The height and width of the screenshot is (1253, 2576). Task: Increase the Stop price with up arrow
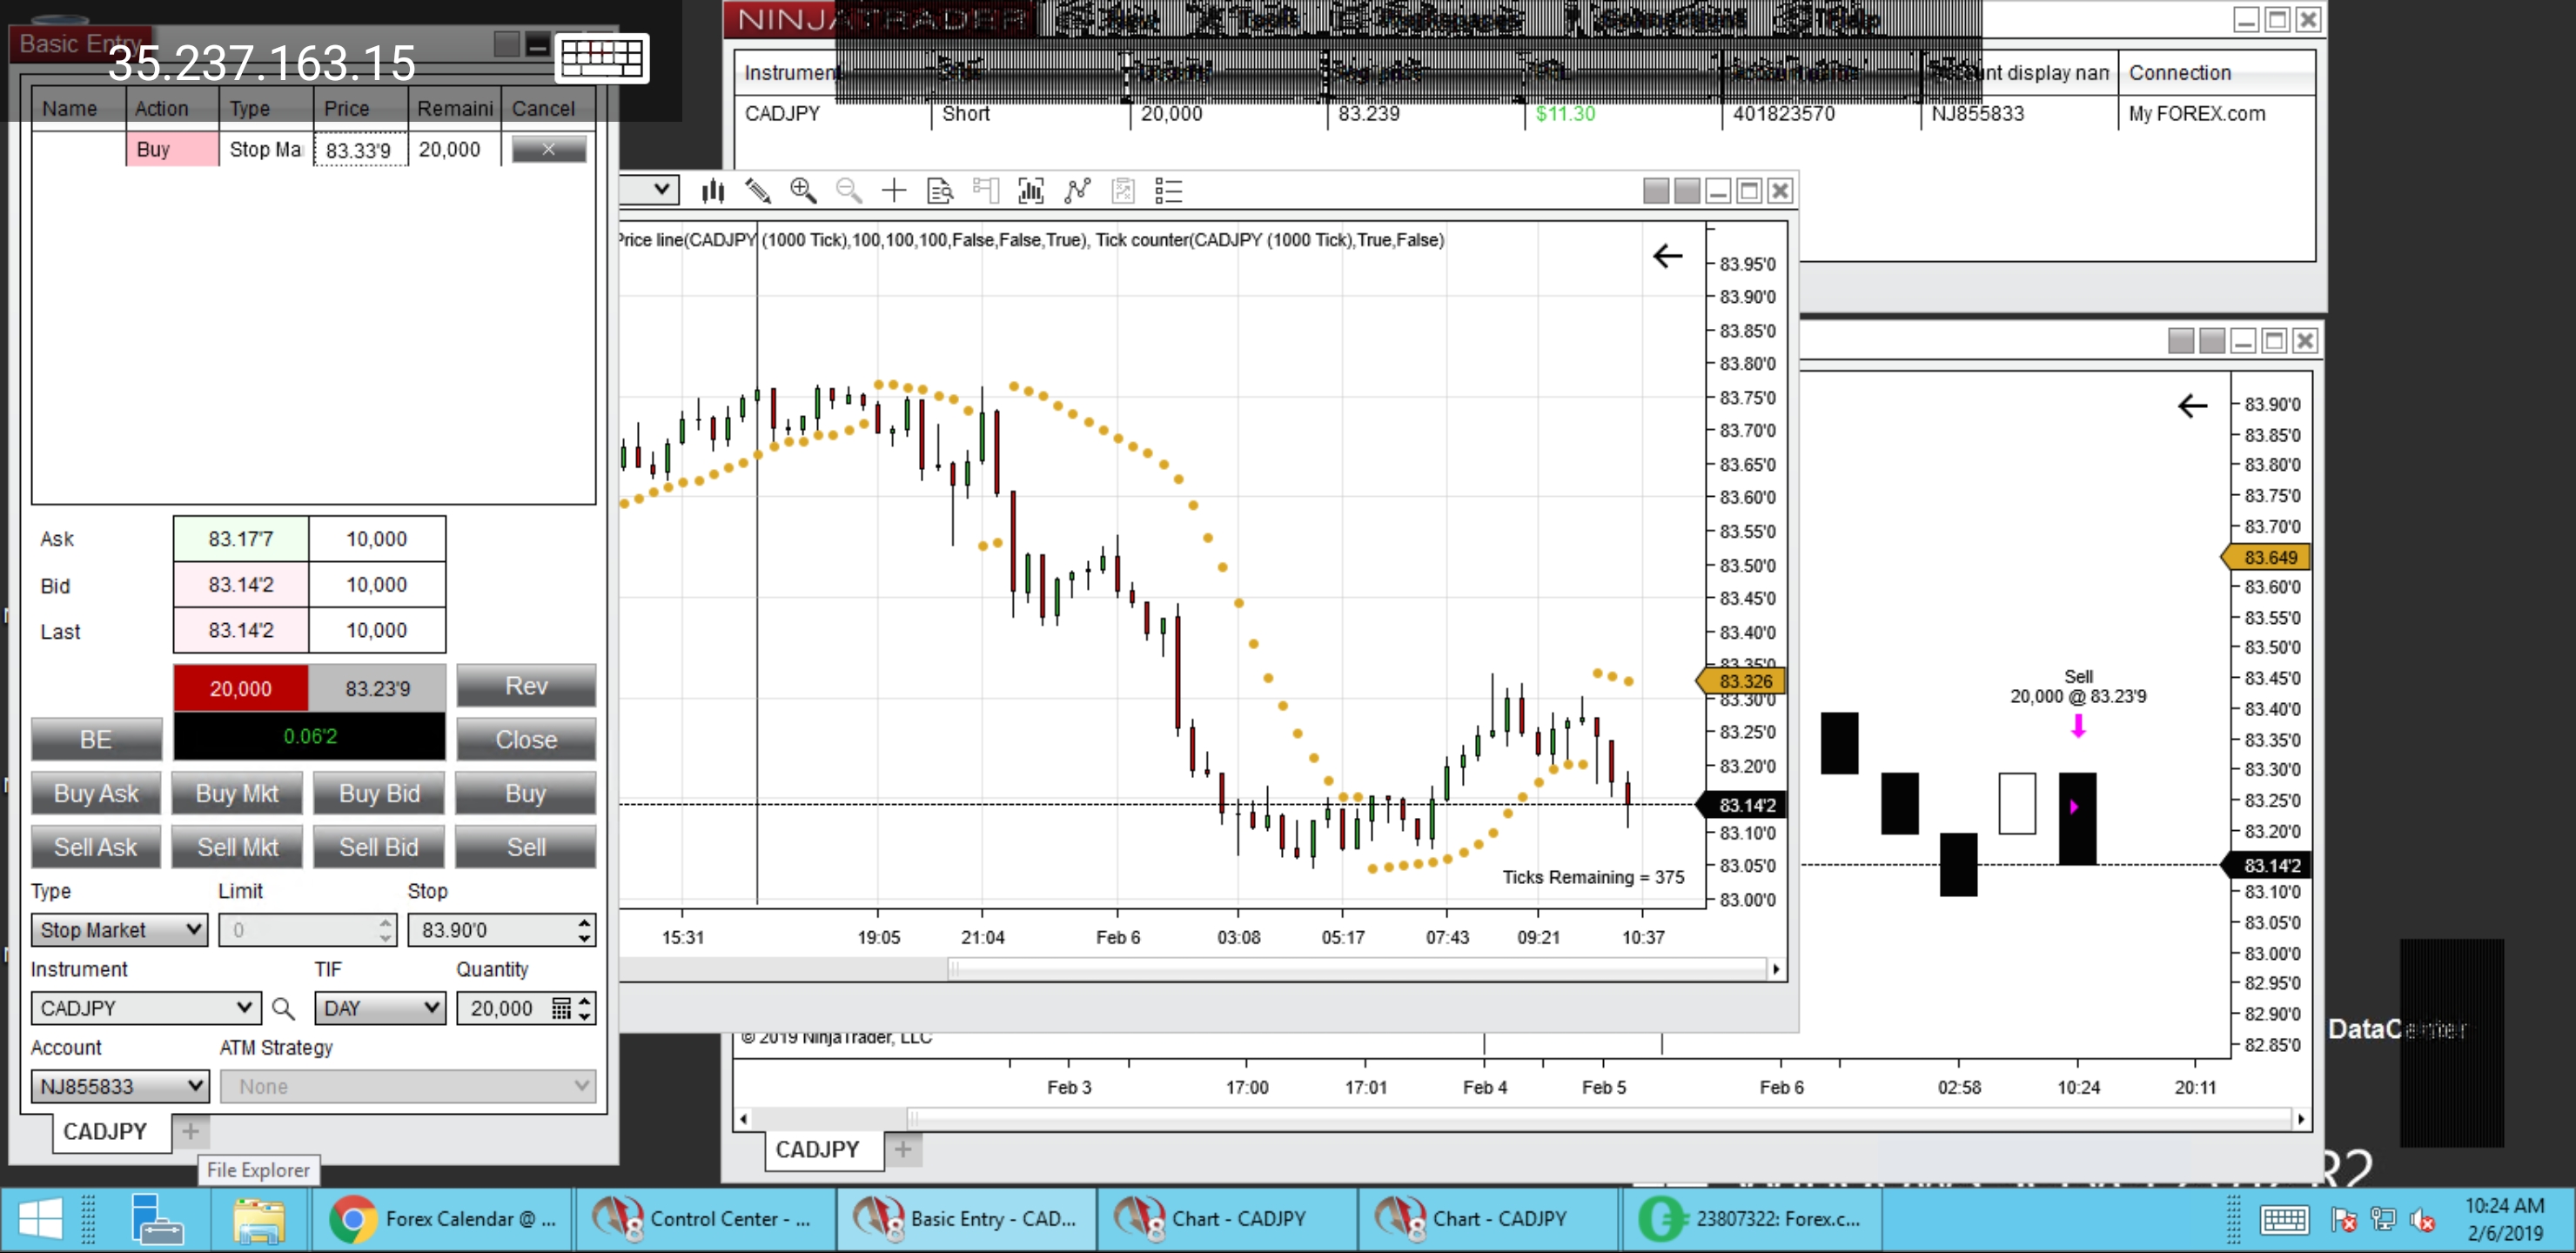click(x=585, y=922)
